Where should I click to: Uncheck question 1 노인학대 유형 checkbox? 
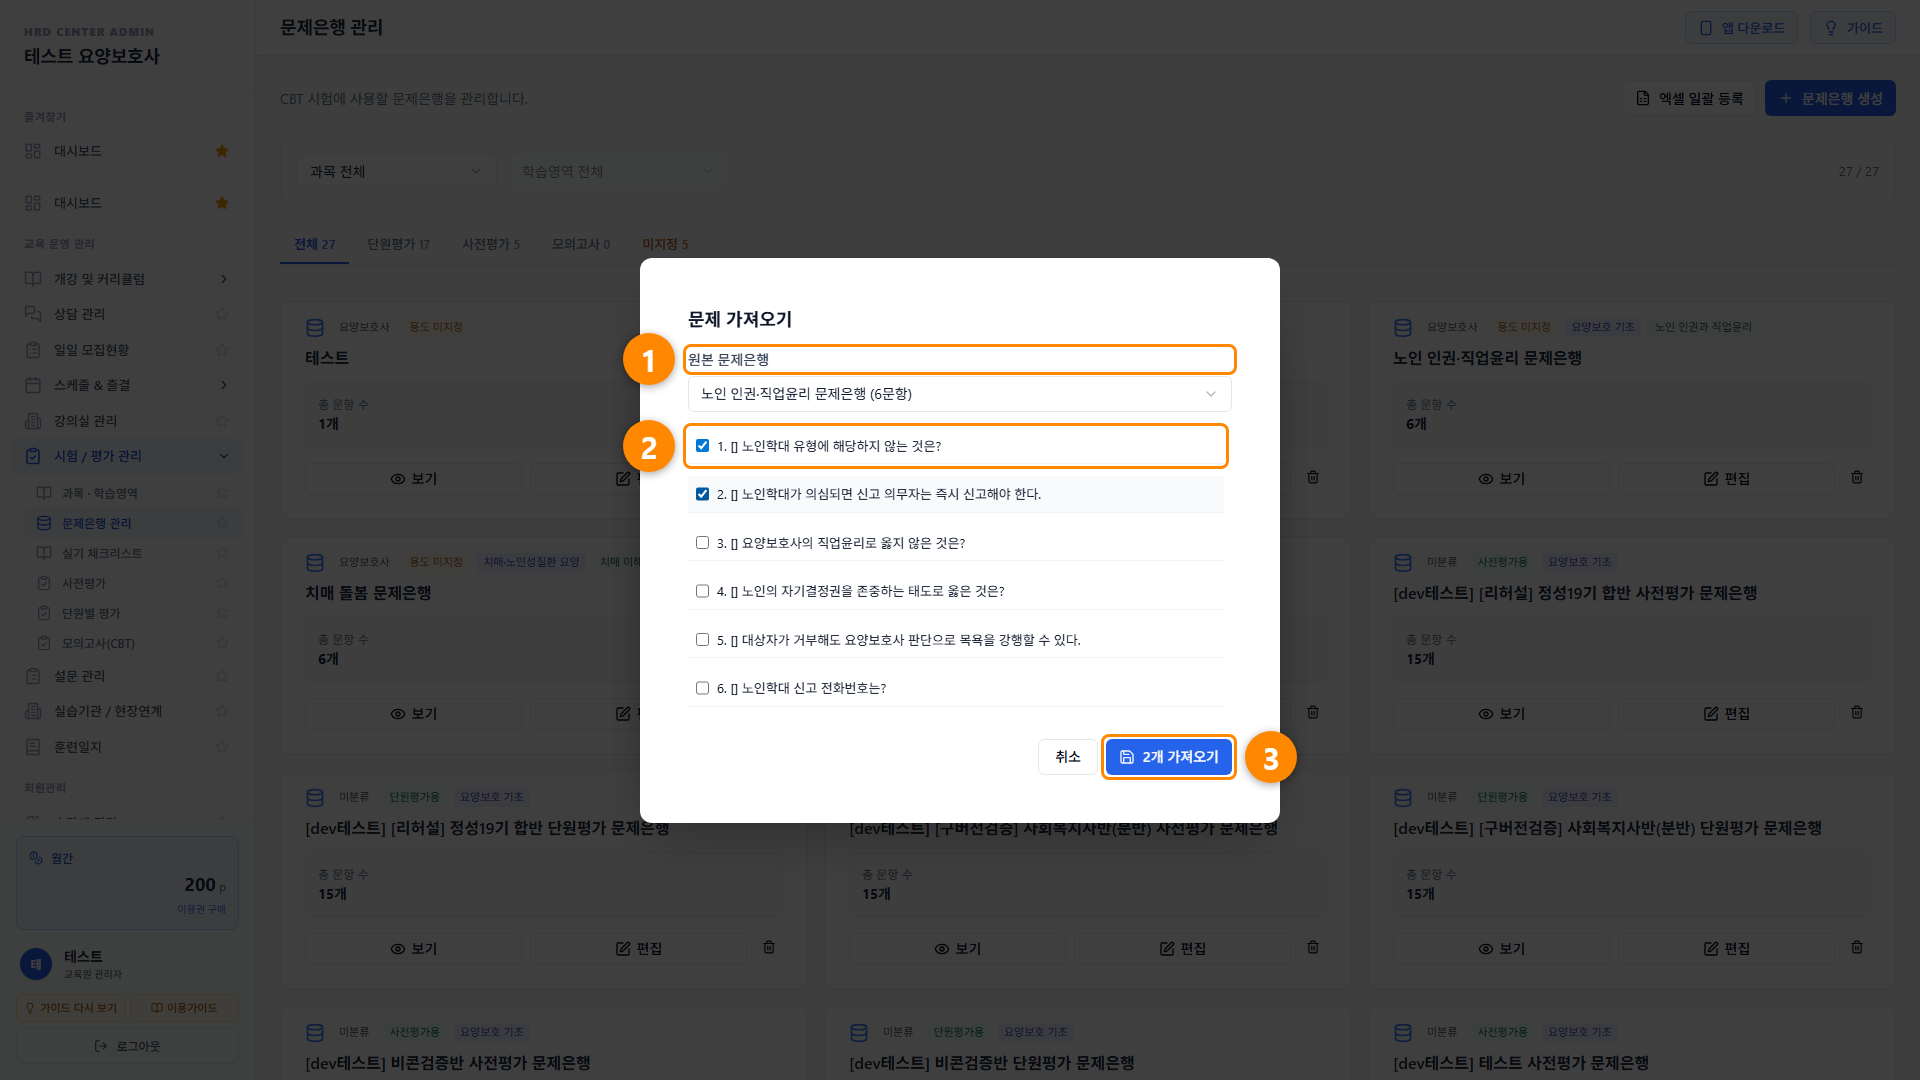click(x=702, y=446)
